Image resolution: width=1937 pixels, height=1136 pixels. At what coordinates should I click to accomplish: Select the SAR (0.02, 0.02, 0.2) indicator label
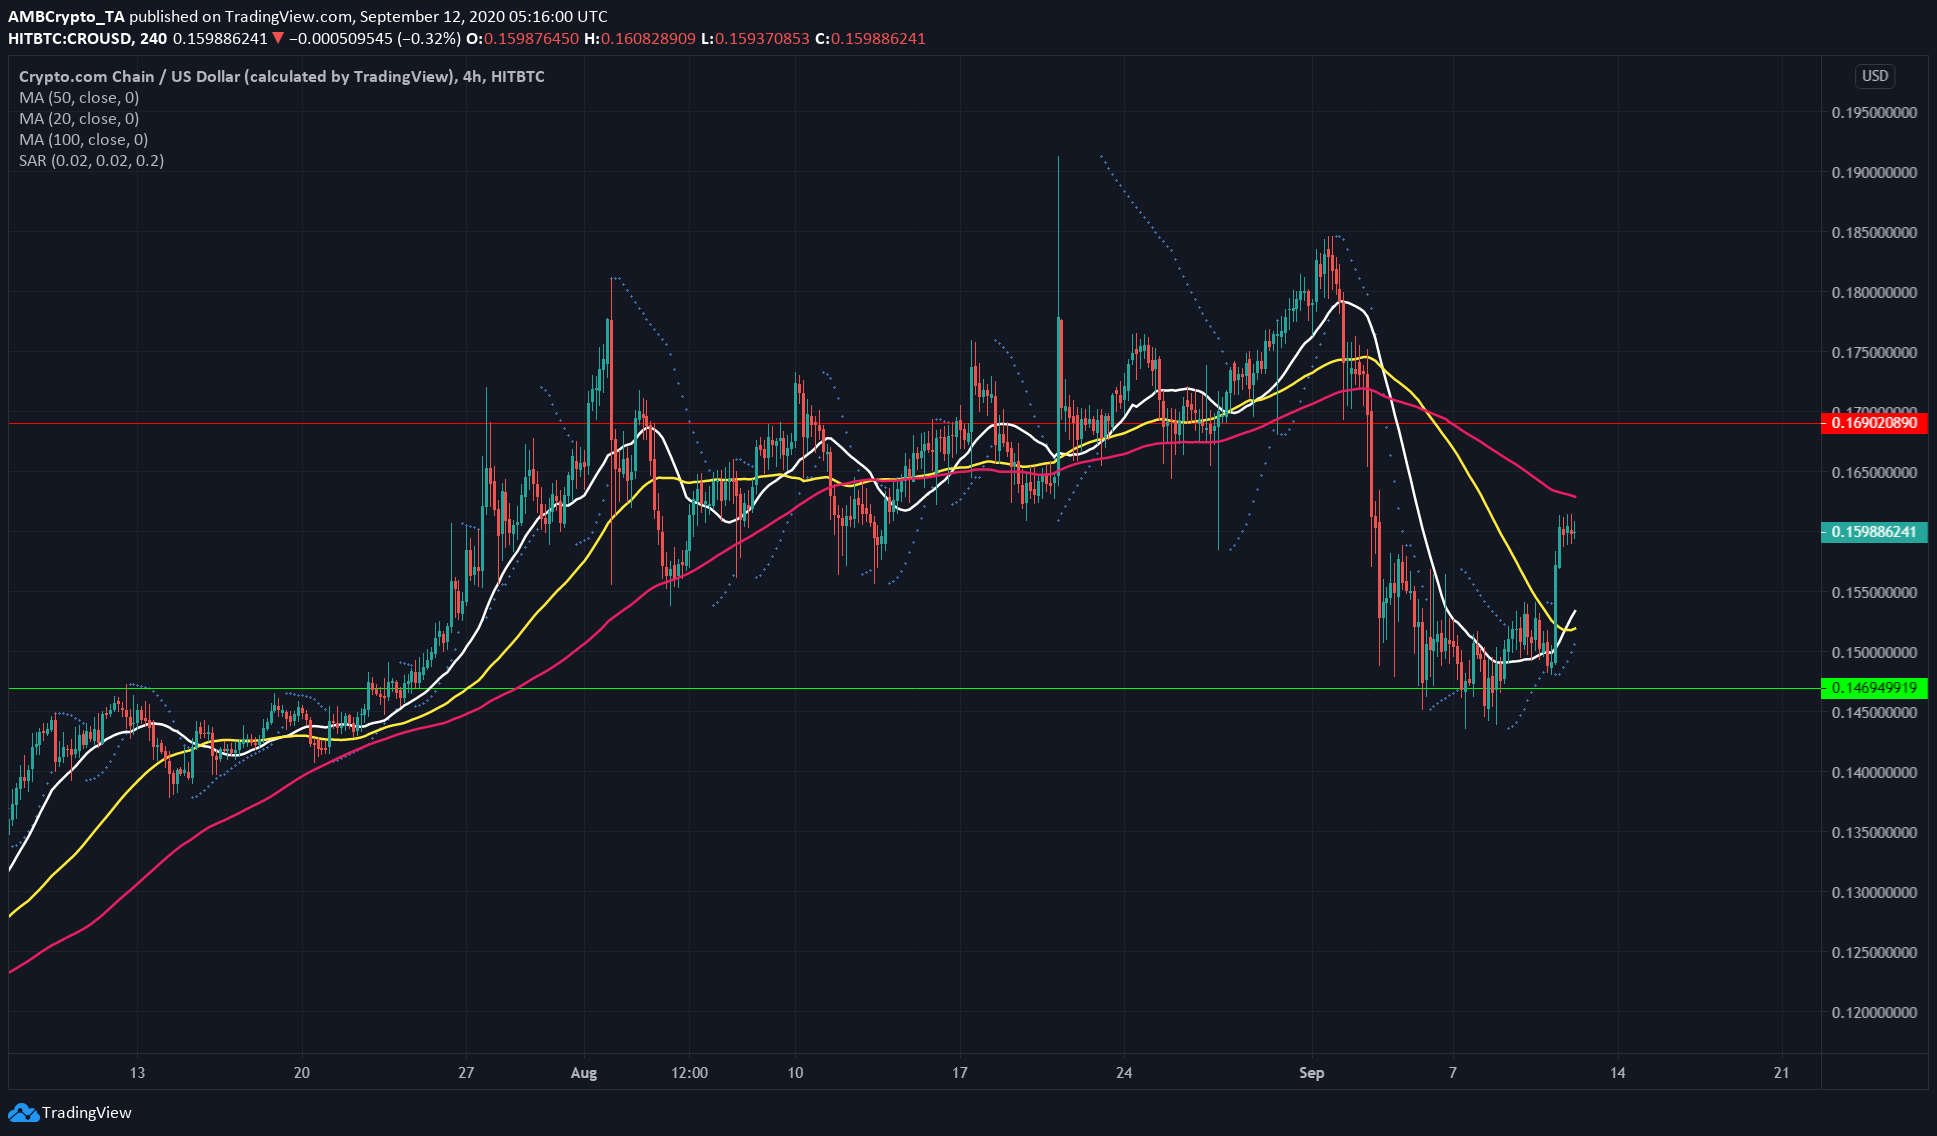point(91,161)
